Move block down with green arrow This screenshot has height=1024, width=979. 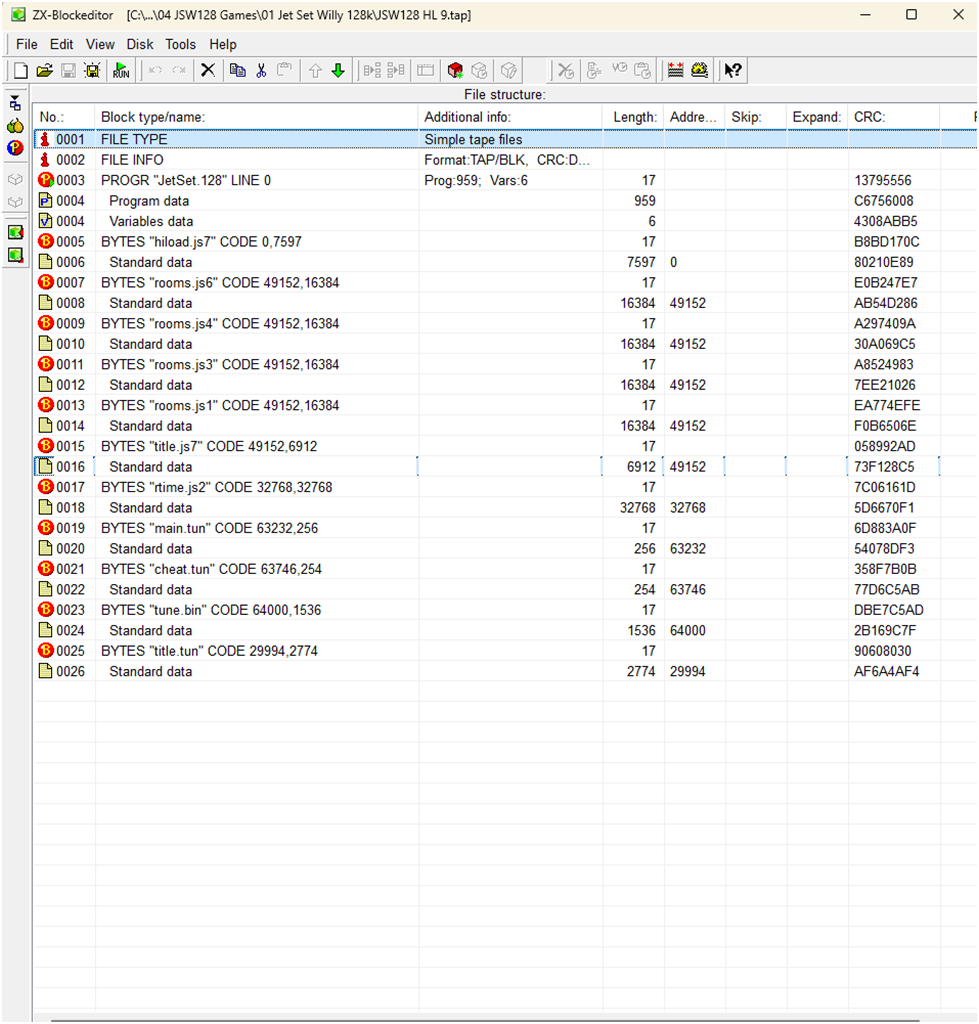pyautogui.click(x=338, y=70)
